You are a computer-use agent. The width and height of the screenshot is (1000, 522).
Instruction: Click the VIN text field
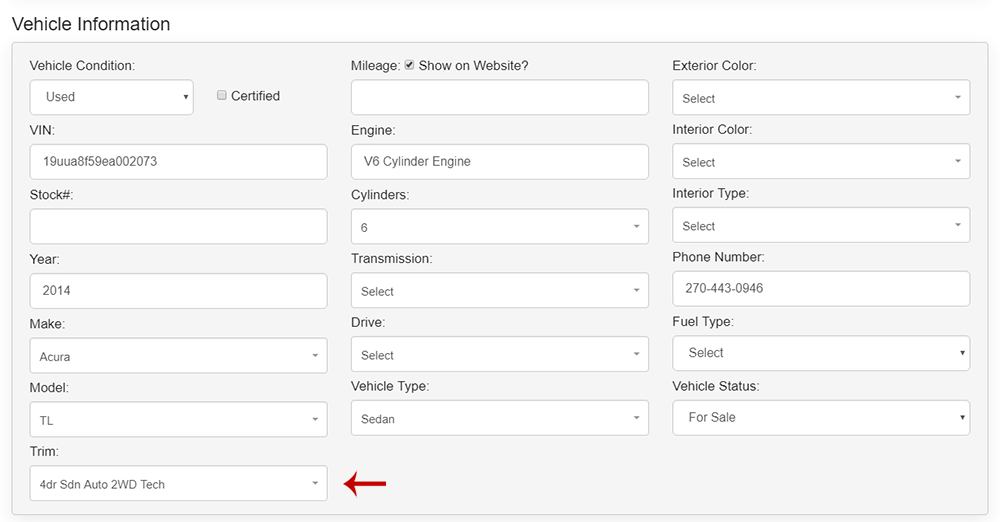[x=178, y=162]
